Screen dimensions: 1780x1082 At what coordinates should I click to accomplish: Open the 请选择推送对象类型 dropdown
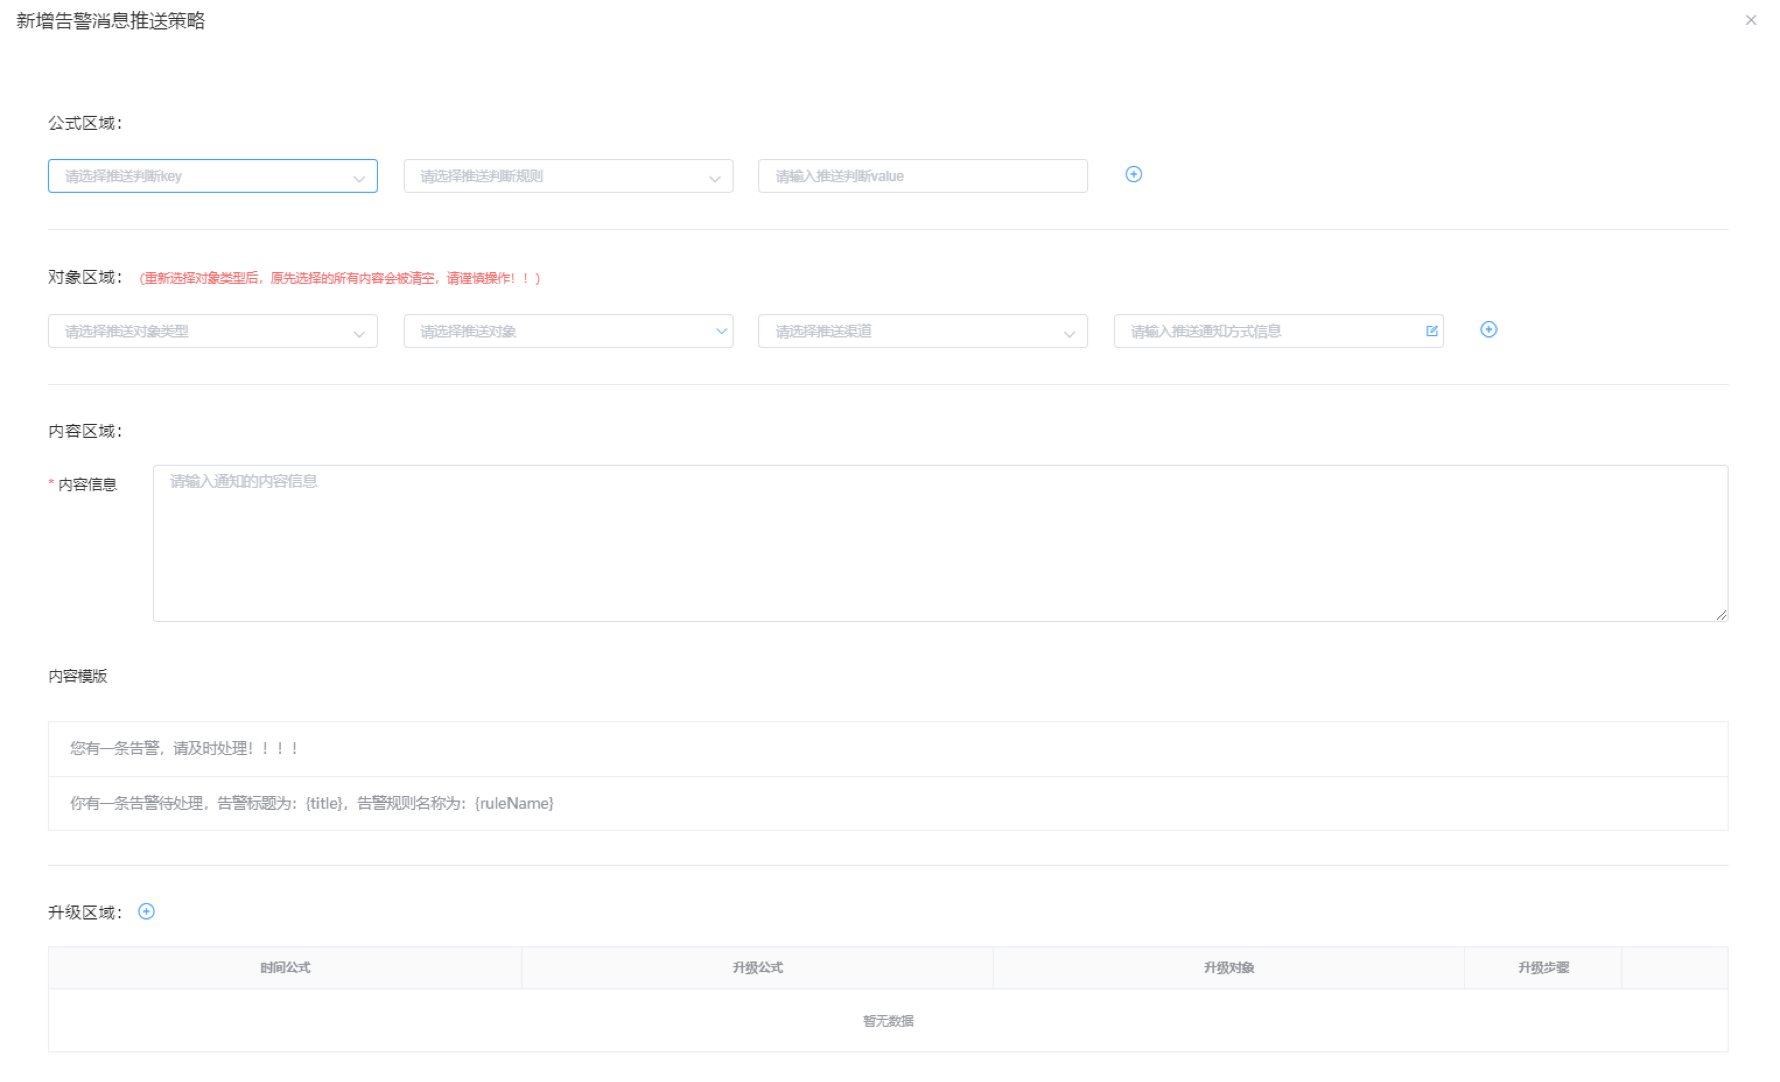(212, 331)
